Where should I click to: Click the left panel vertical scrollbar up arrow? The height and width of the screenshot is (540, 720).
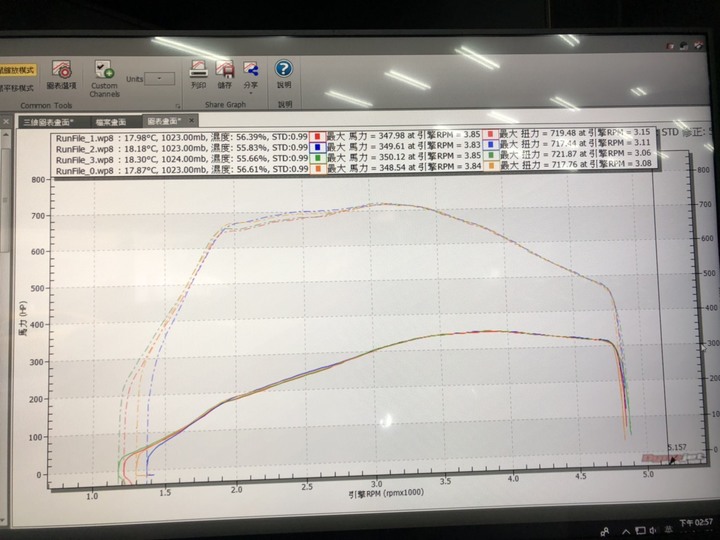pos(5,136)
